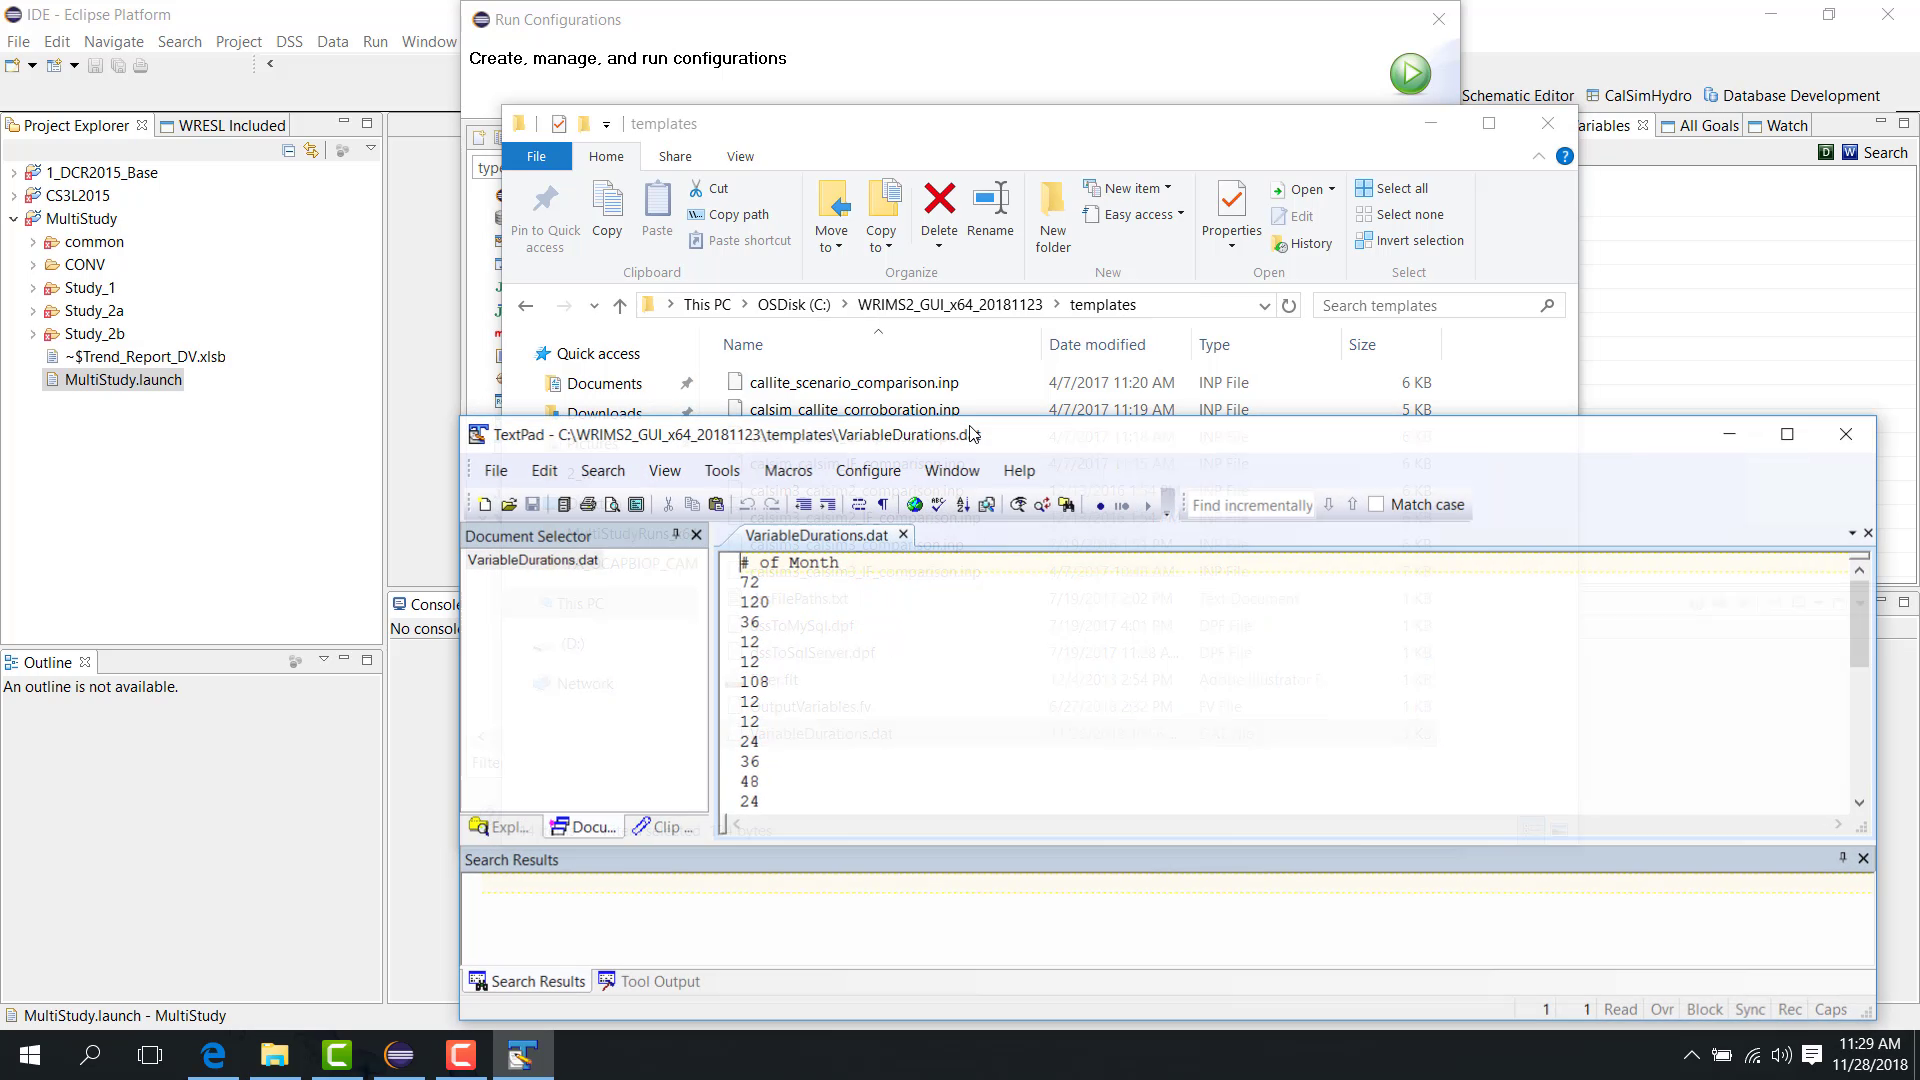1920x1080 pixels.
Task: Toggle Ovr overwrite mode in TextPad status bar
Action: coord(1662,1010)
